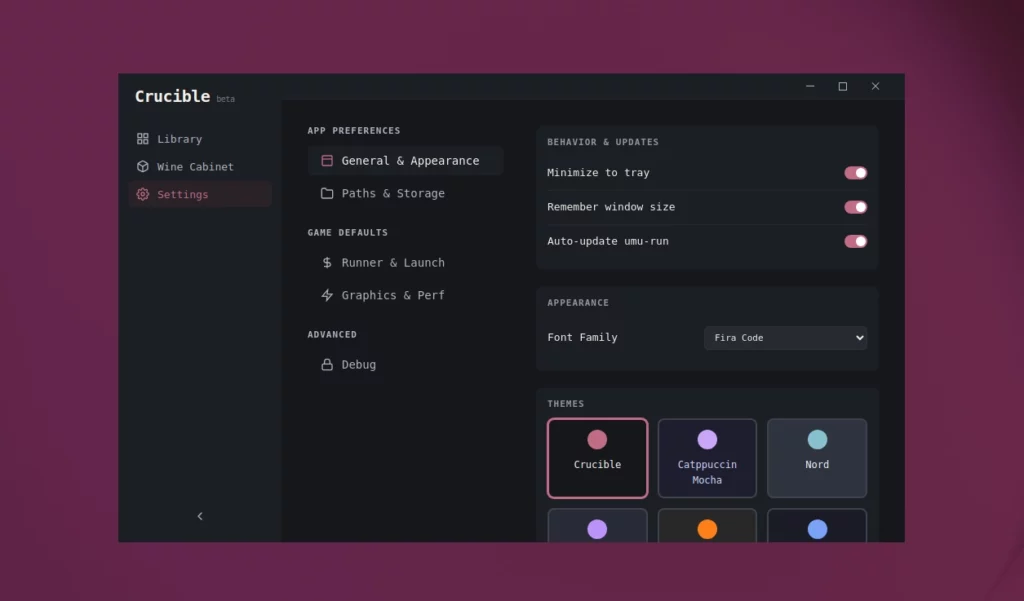Select the orange-dot theme card

click(707, 526)
